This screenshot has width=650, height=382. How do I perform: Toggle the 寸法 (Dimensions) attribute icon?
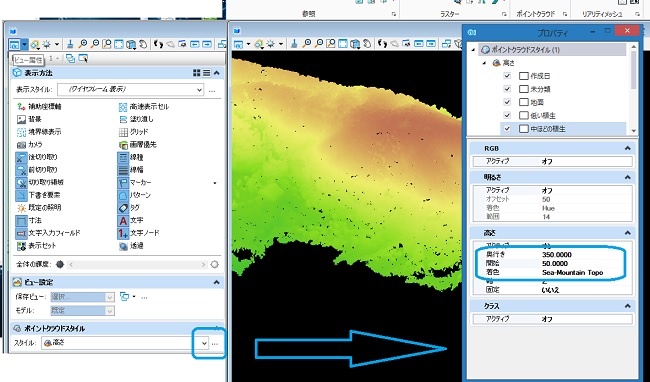tap(21, 220)
